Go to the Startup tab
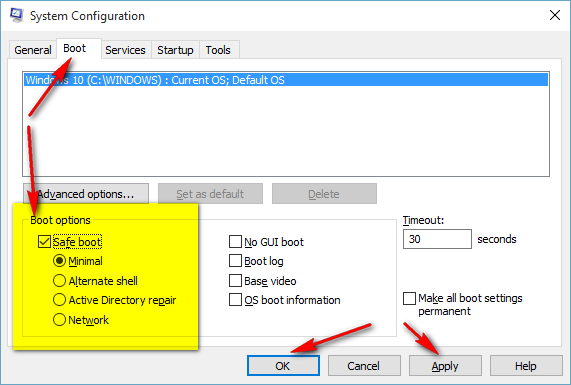The image size is (571, 385). point(175,50)
